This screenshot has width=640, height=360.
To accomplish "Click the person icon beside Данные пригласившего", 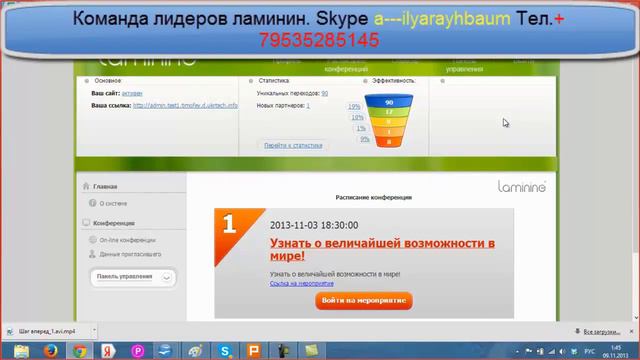I will coord(92,254).
